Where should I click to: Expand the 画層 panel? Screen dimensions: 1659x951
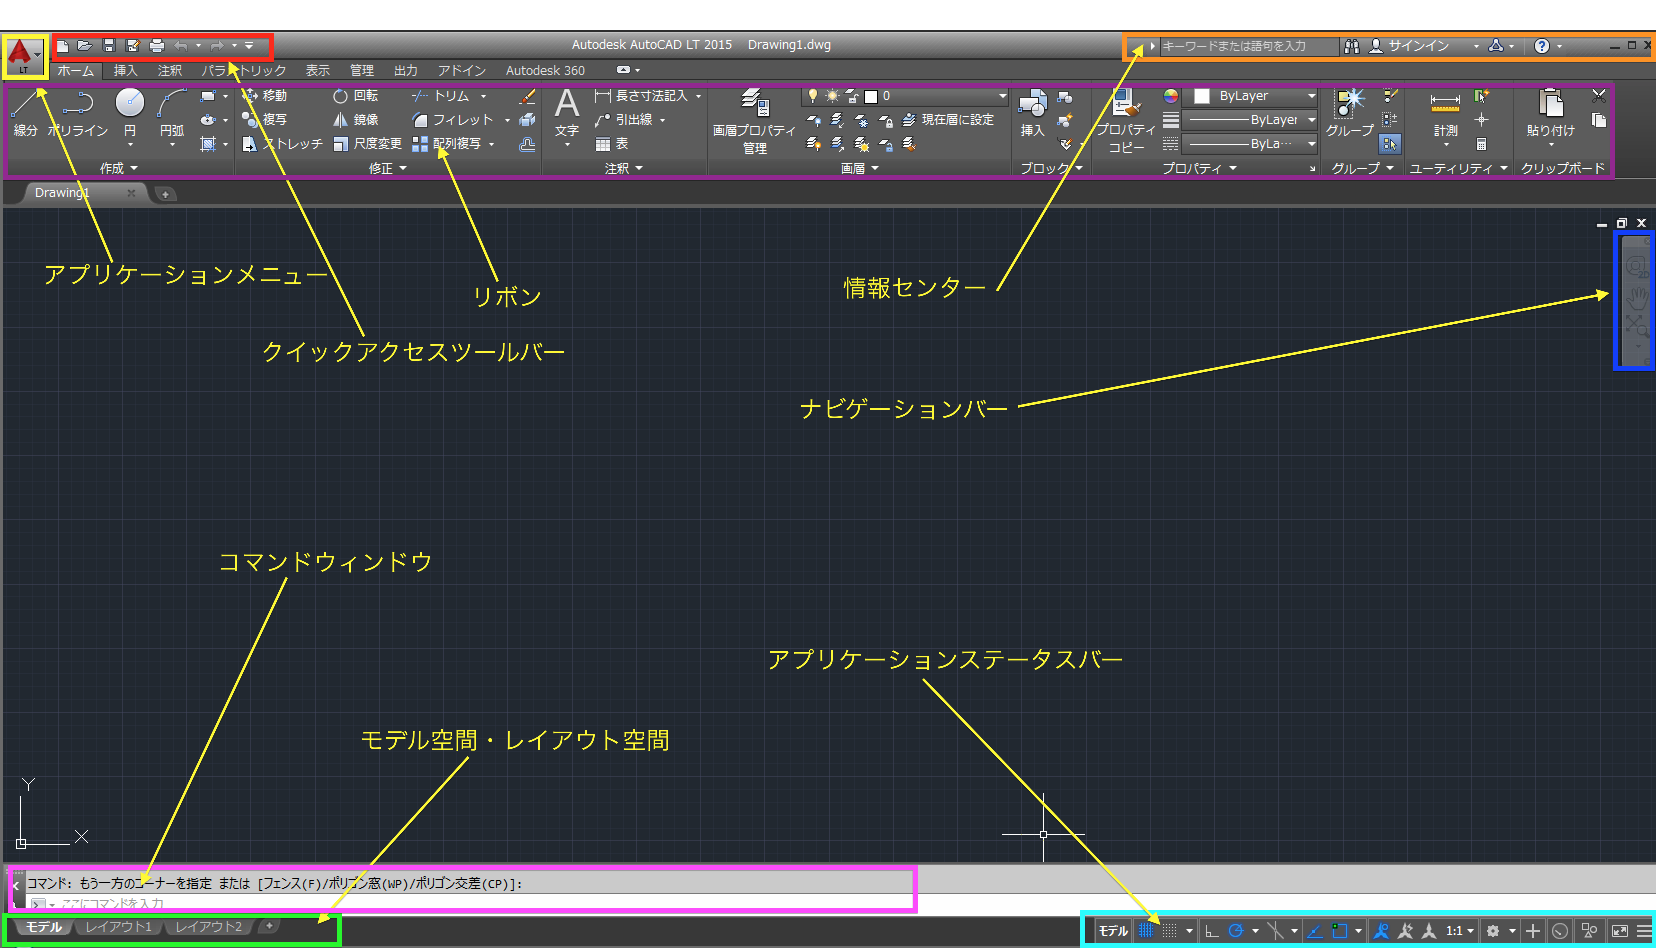[x=860, y=169]
